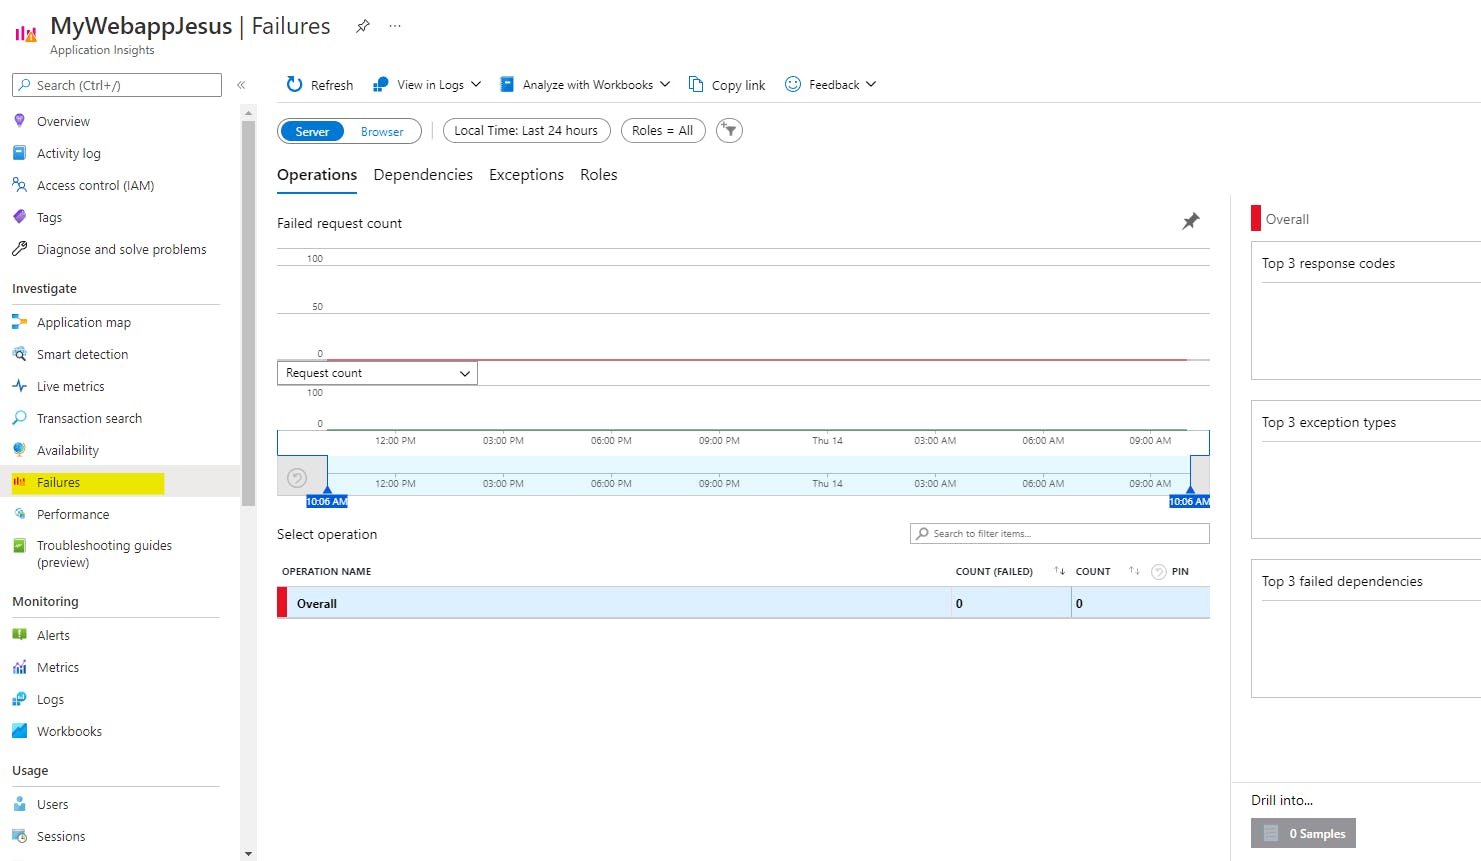Click the Metrics chart icon in sidebar
Screen dimensions: 1481x861
pos(19,667)
